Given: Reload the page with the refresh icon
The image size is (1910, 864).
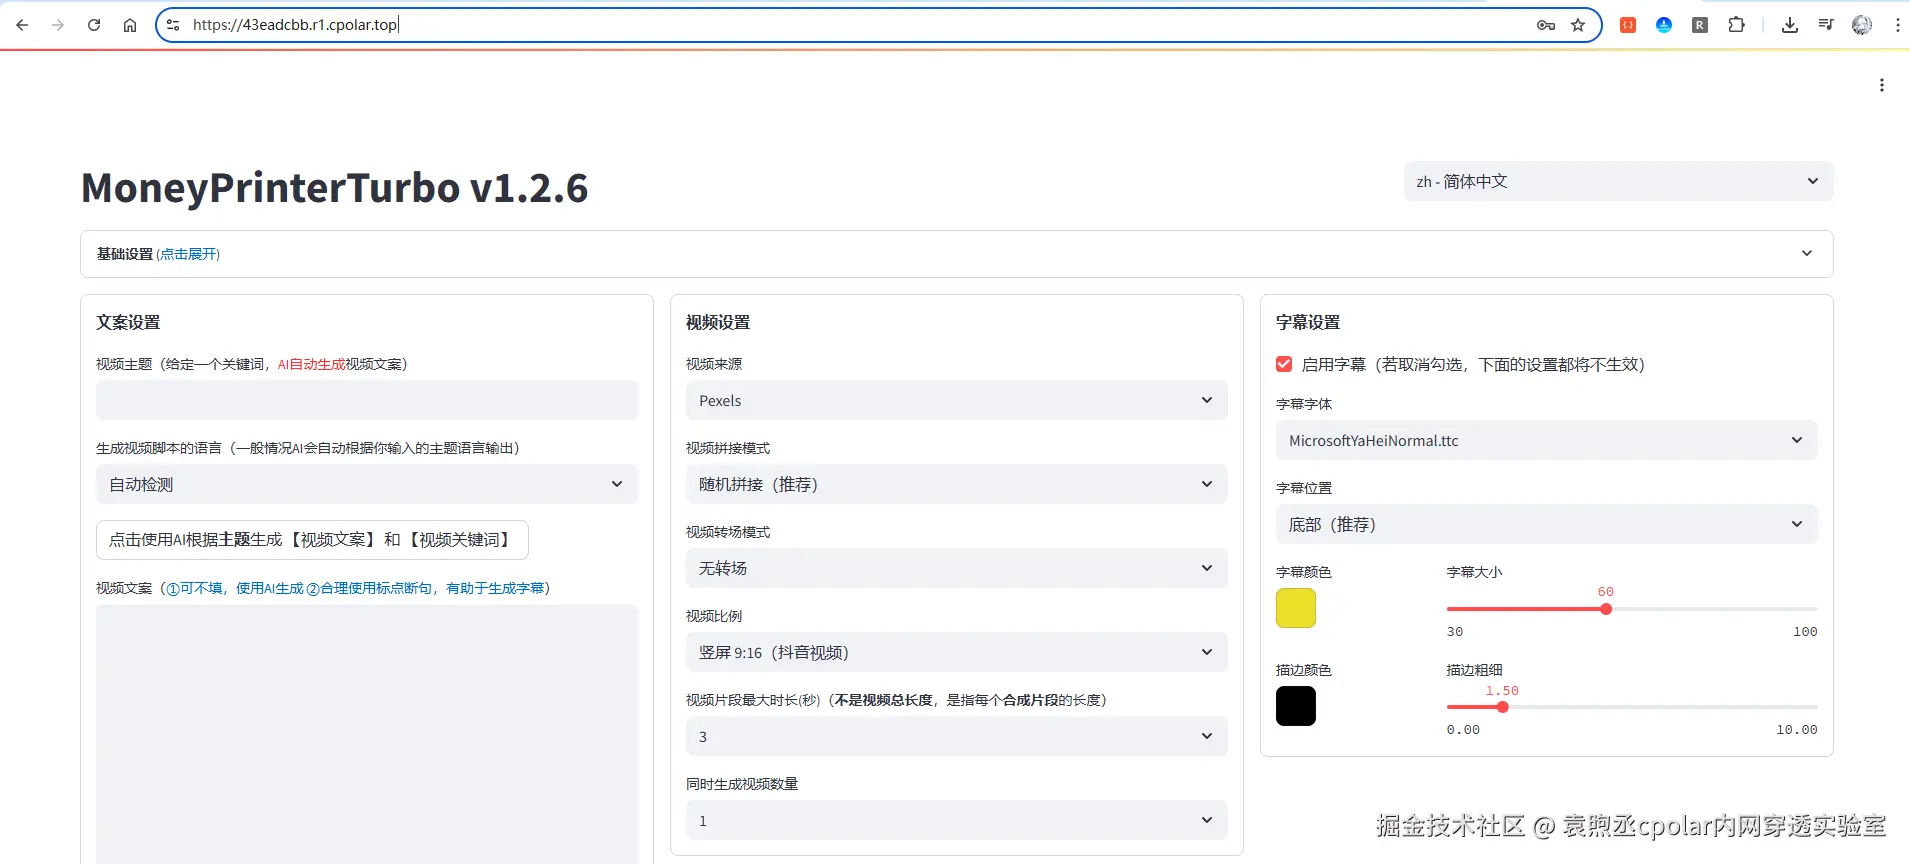Looking at the screenshot, I should tap(94, 25).
